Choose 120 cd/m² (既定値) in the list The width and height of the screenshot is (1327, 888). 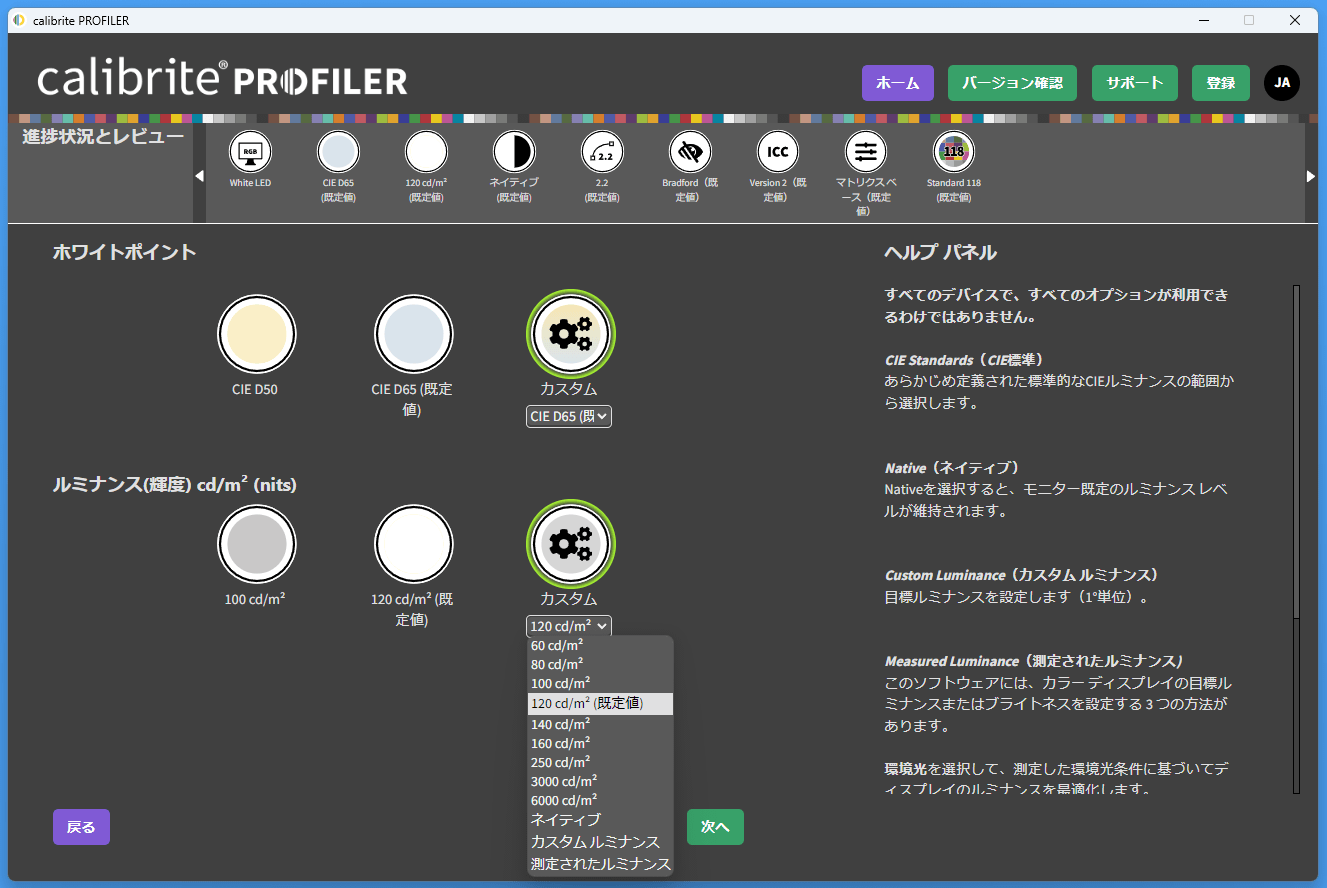coord(600,704)
